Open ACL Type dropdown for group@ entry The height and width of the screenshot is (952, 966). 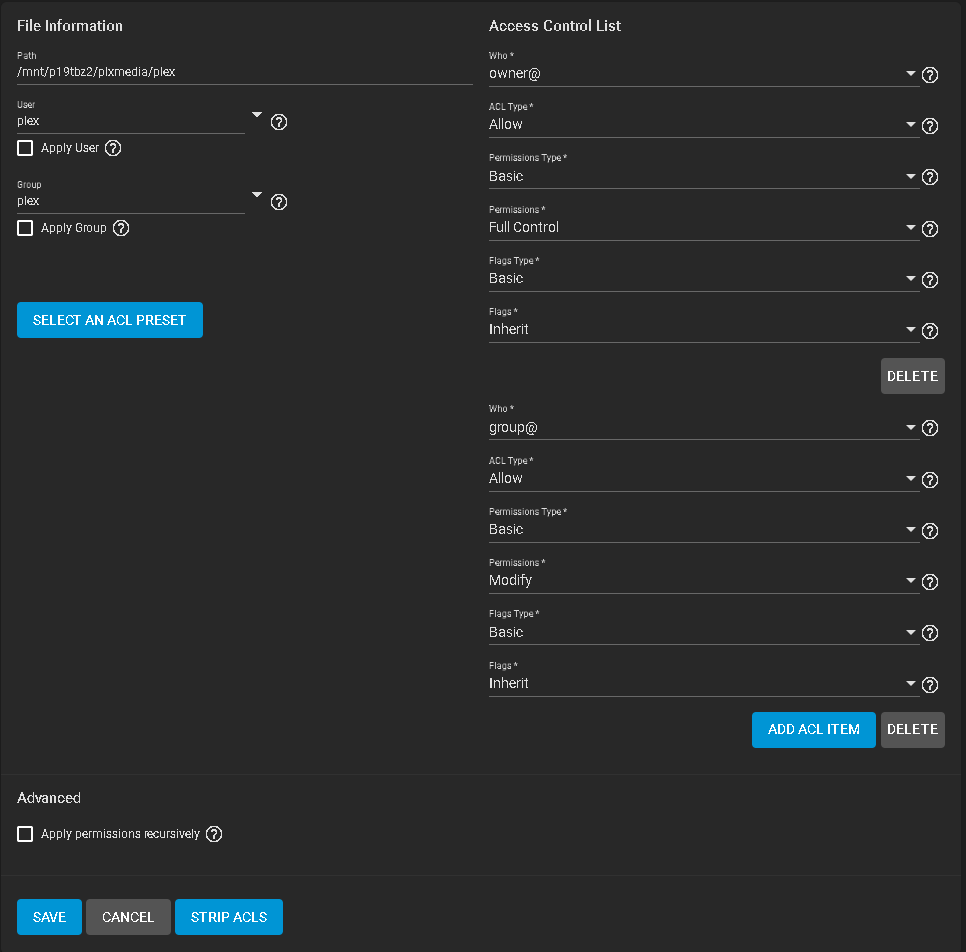(704, 478)
